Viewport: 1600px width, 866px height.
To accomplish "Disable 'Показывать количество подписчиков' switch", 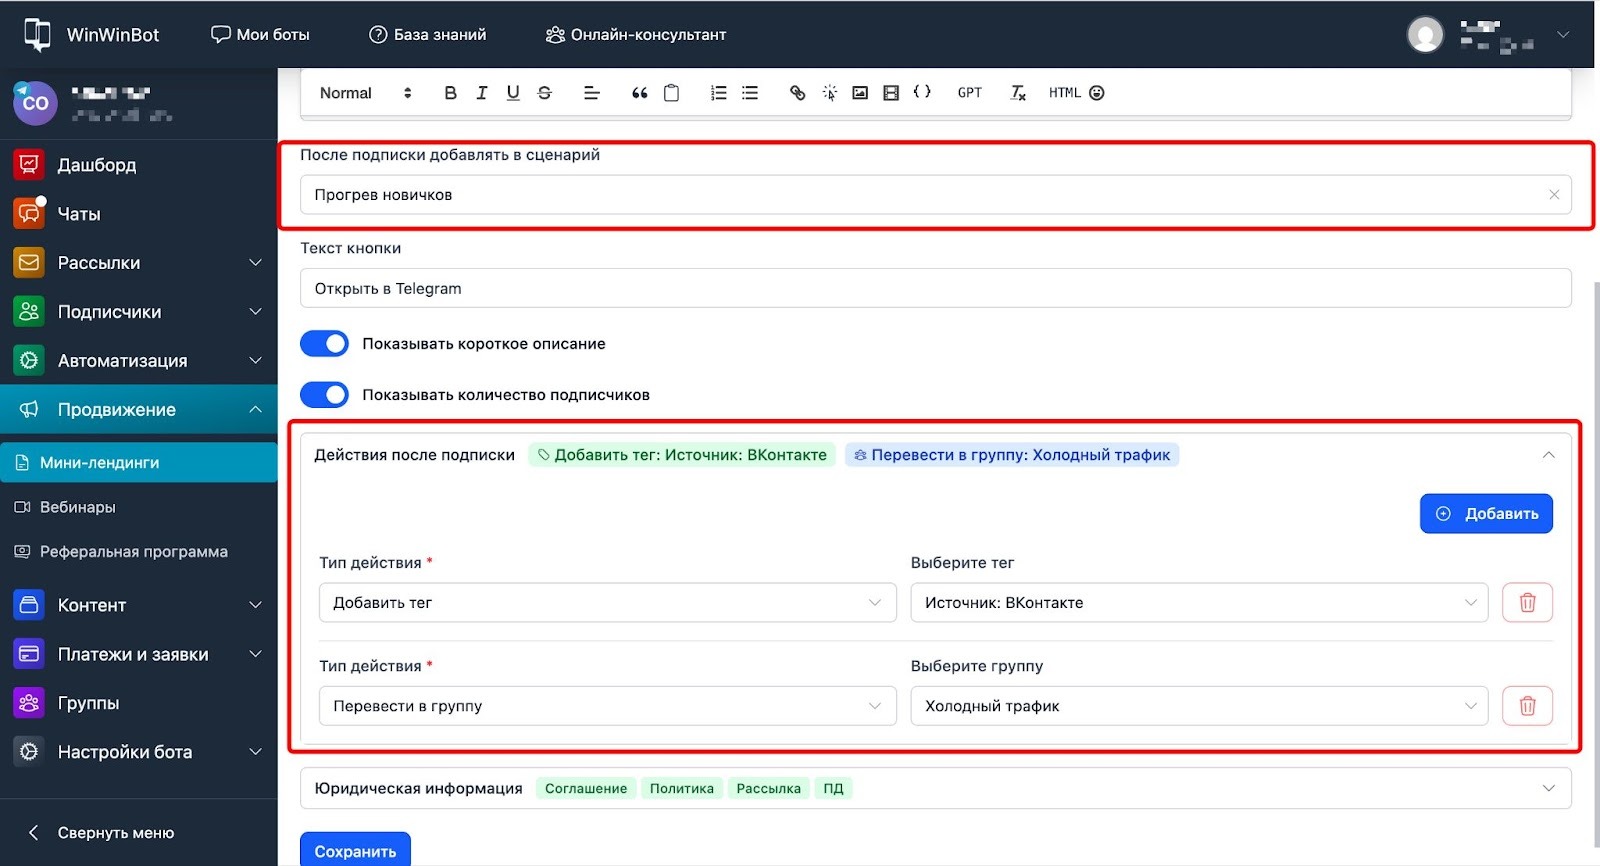I will pyautogui.click(x=325, y=395).
